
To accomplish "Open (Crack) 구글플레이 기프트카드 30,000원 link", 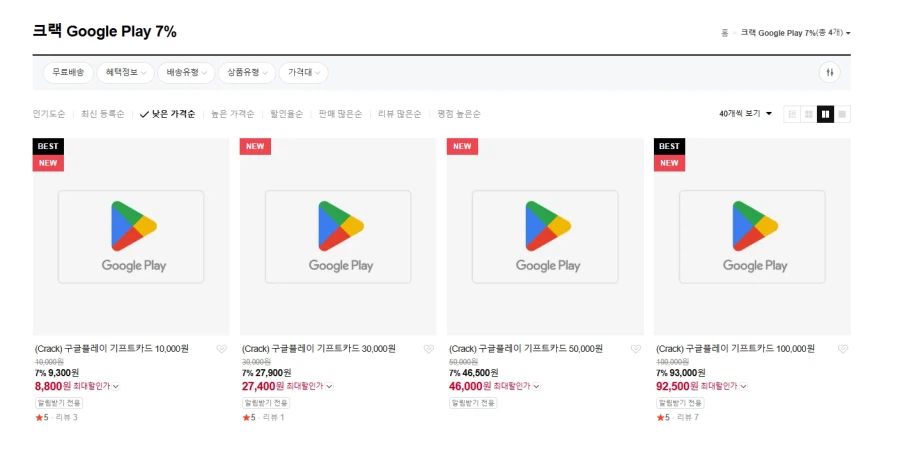I will (319, 349).
